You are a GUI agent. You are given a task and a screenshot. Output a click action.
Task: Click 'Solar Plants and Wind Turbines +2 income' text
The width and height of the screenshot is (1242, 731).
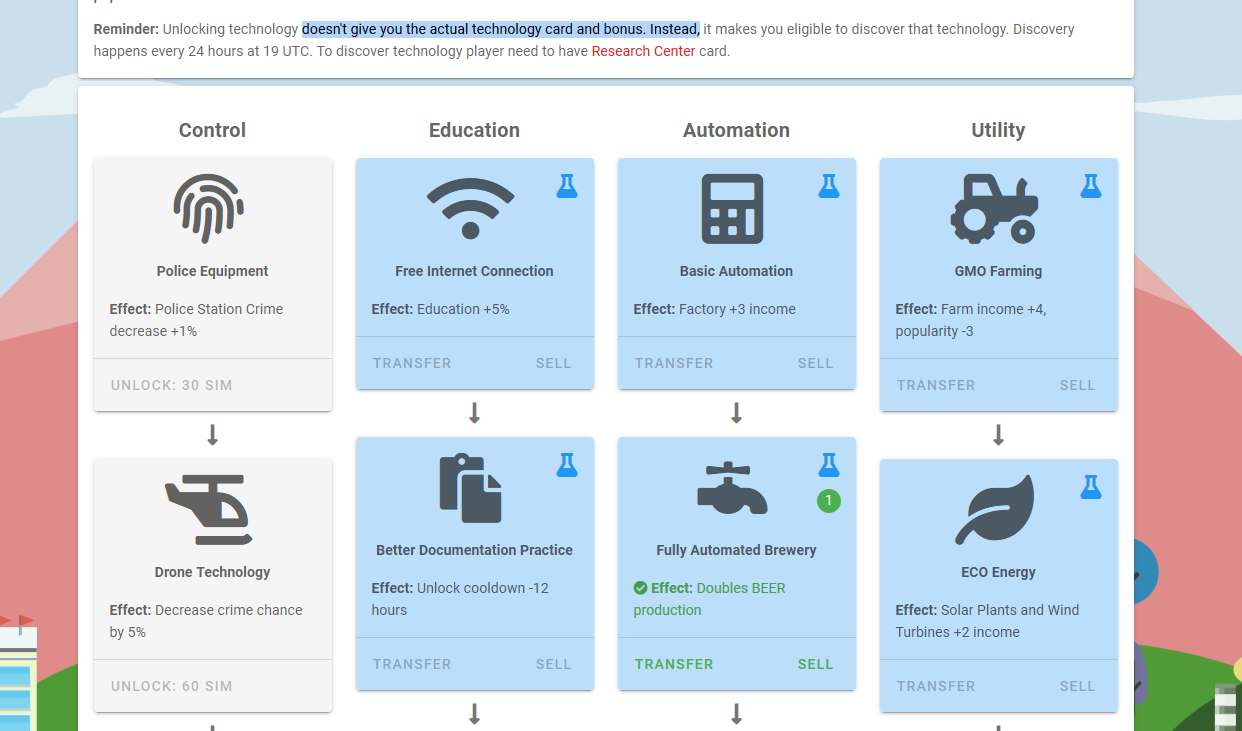point(988,621)
